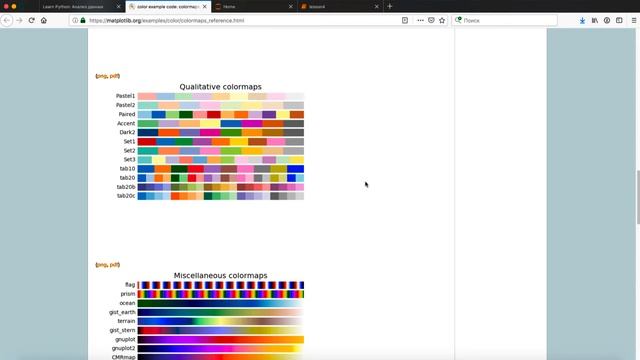Save page to Pocket
This screenshot has width=640, height=360.
(x=431, y=20)
